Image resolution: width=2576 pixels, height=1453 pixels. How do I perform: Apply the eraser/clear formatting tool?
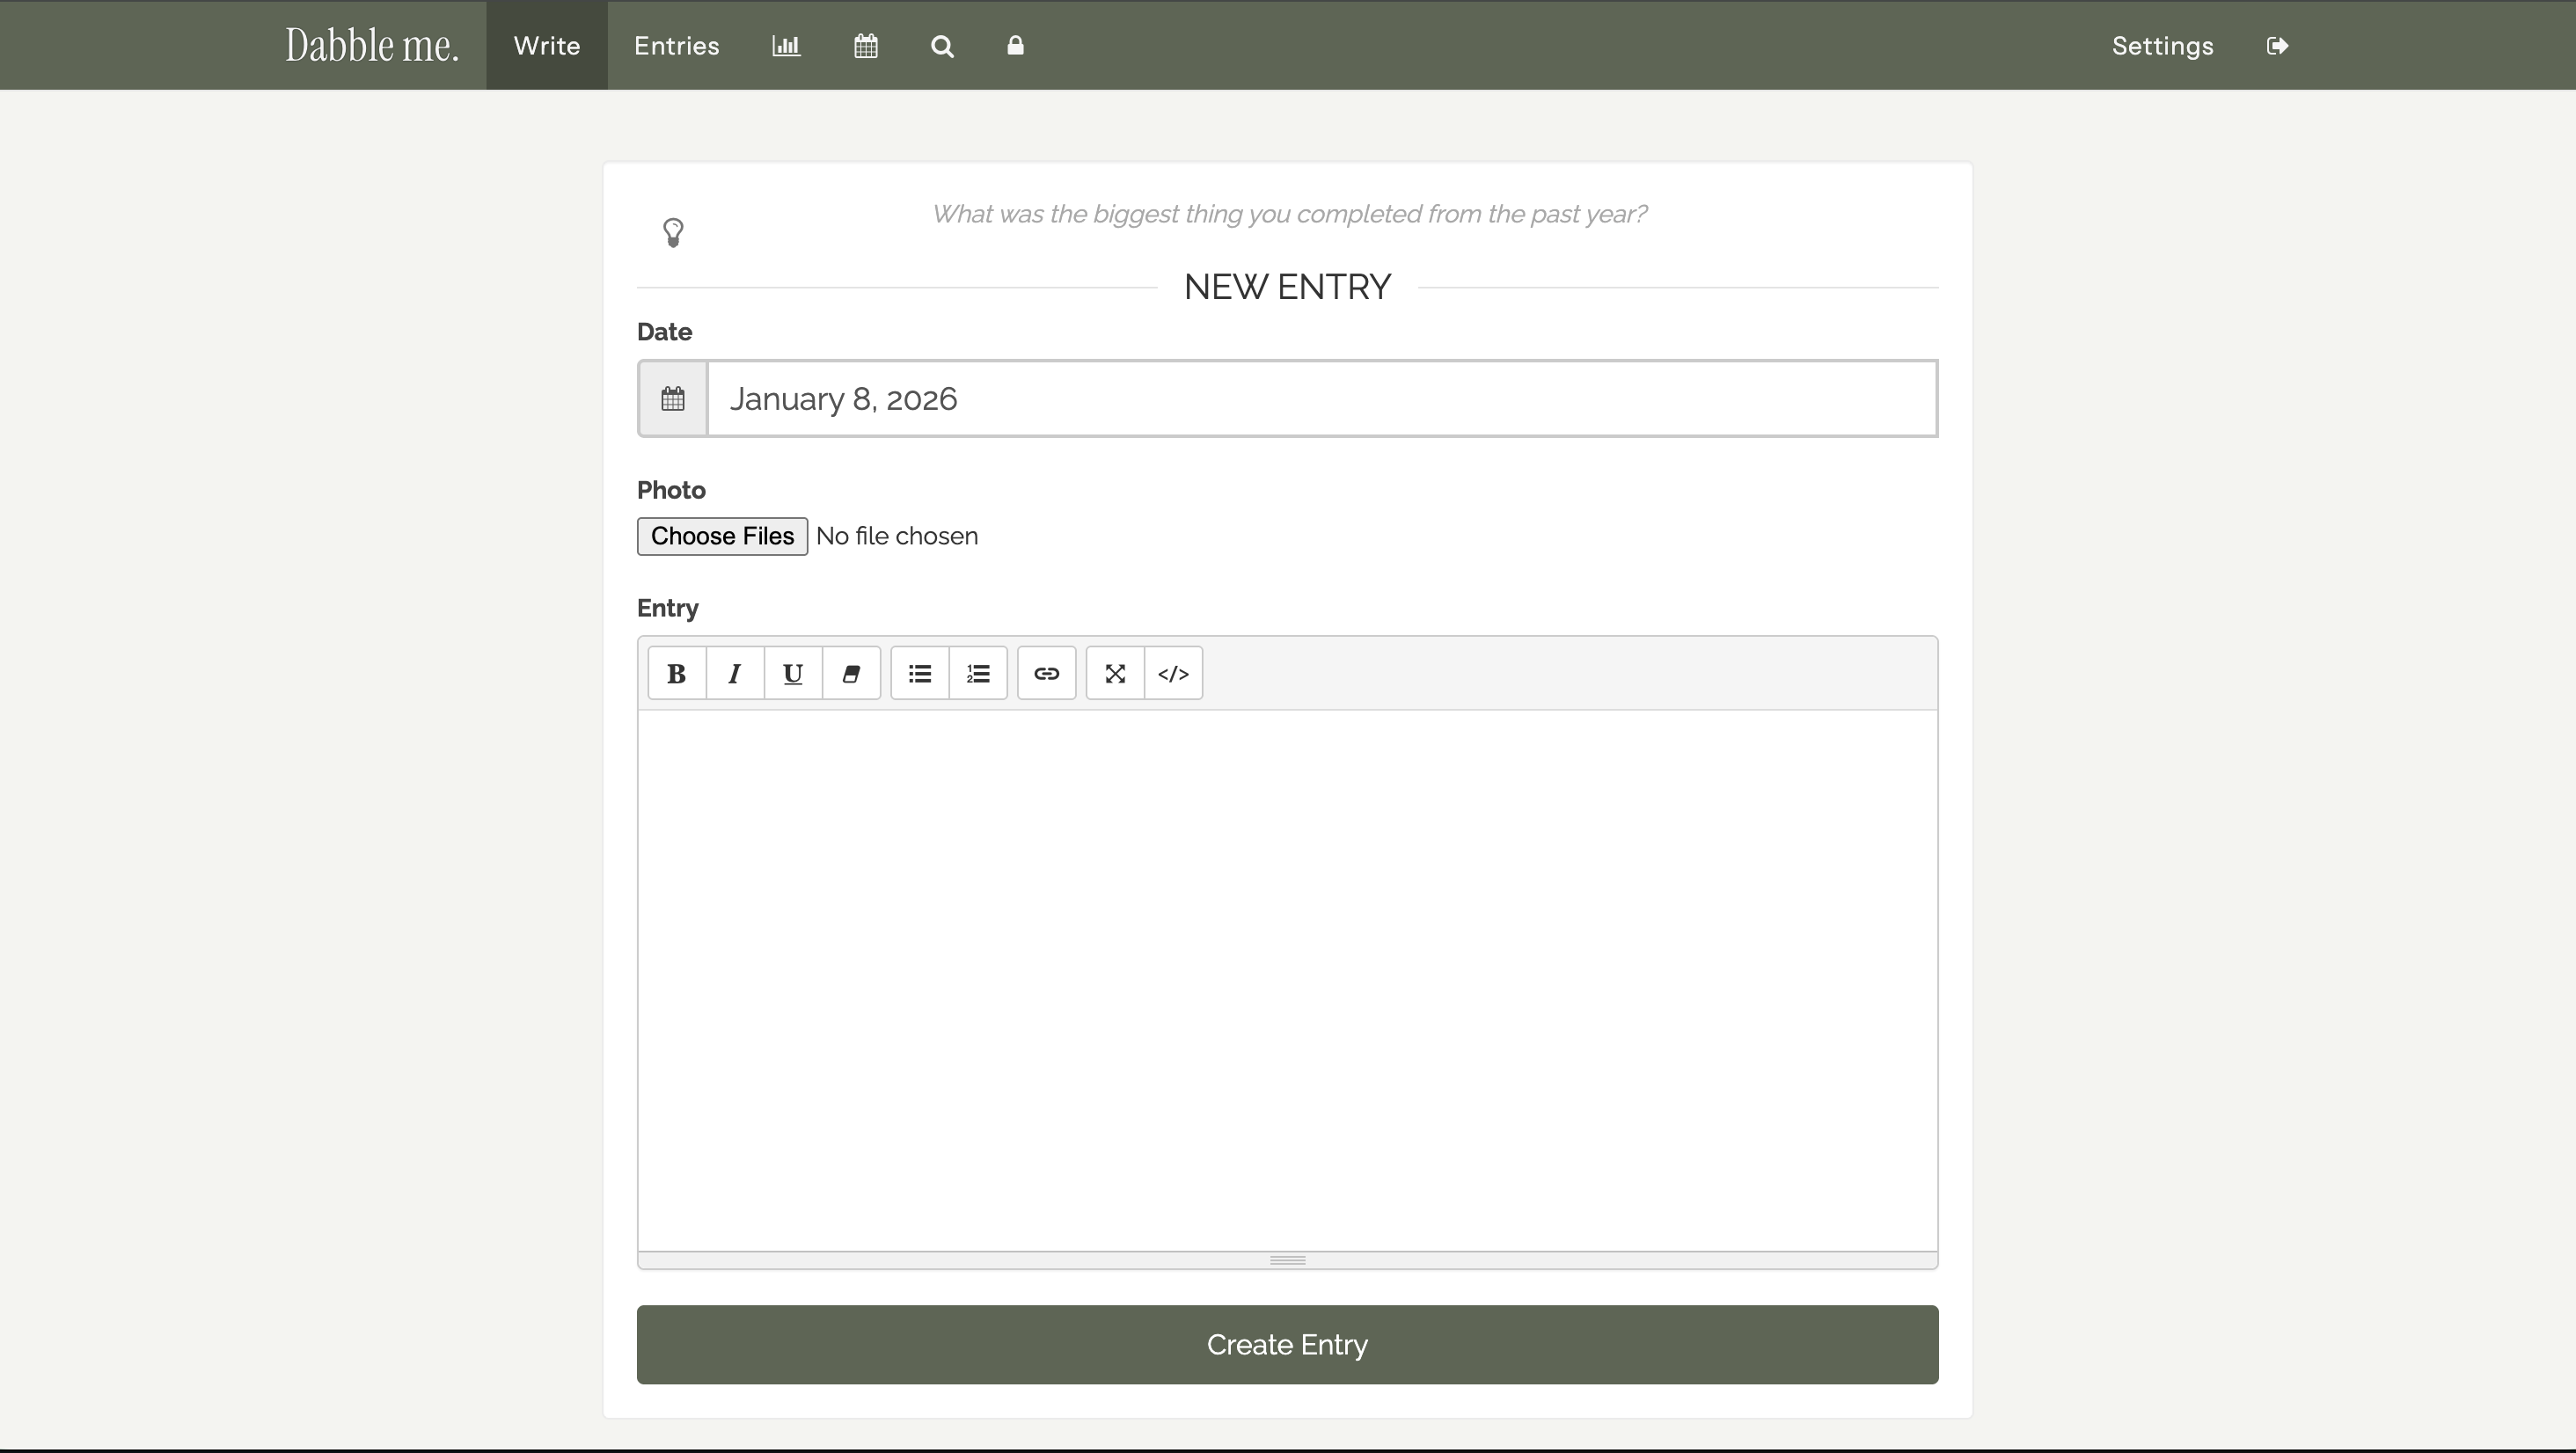coord(851,673)
